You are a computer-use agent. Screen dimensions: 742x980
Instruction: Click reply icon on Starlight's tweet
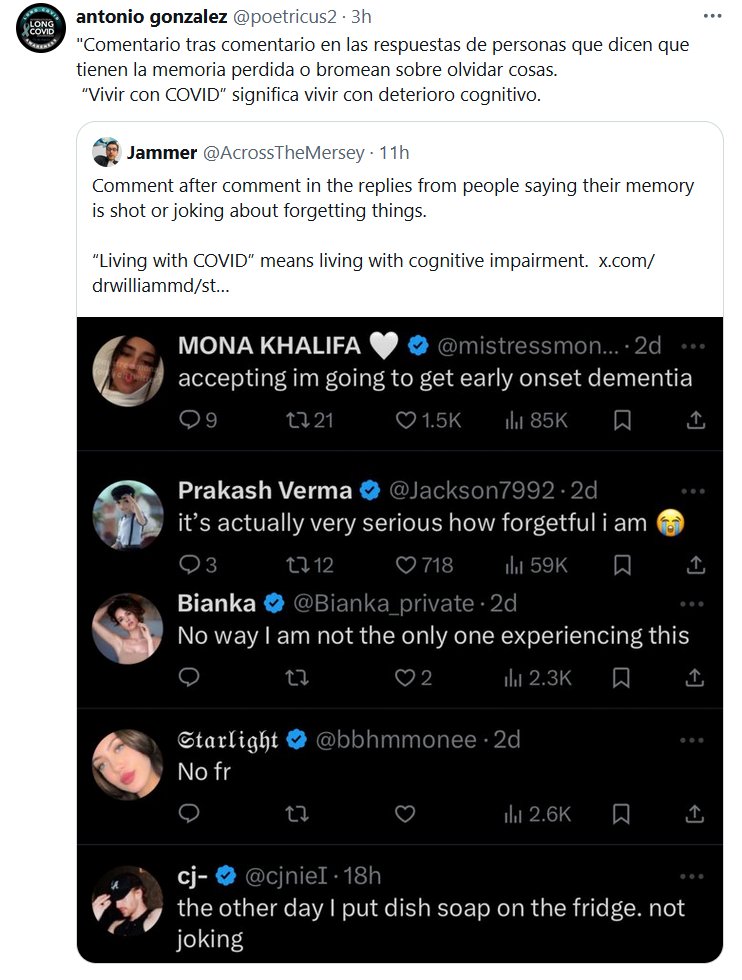tap(190, 814)
